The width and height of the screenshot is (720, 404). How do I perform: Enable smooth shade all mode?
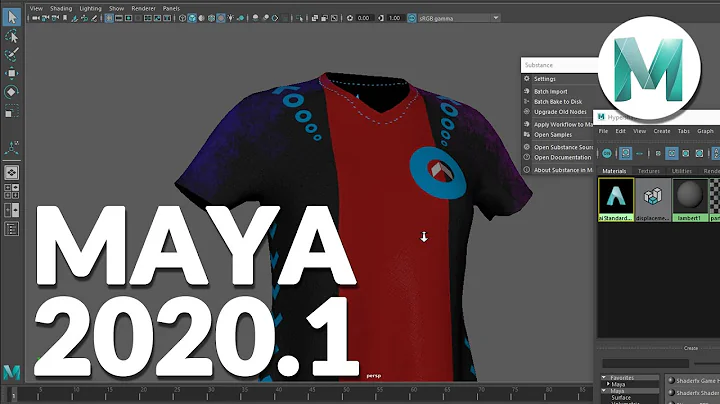tap(192, 18)
